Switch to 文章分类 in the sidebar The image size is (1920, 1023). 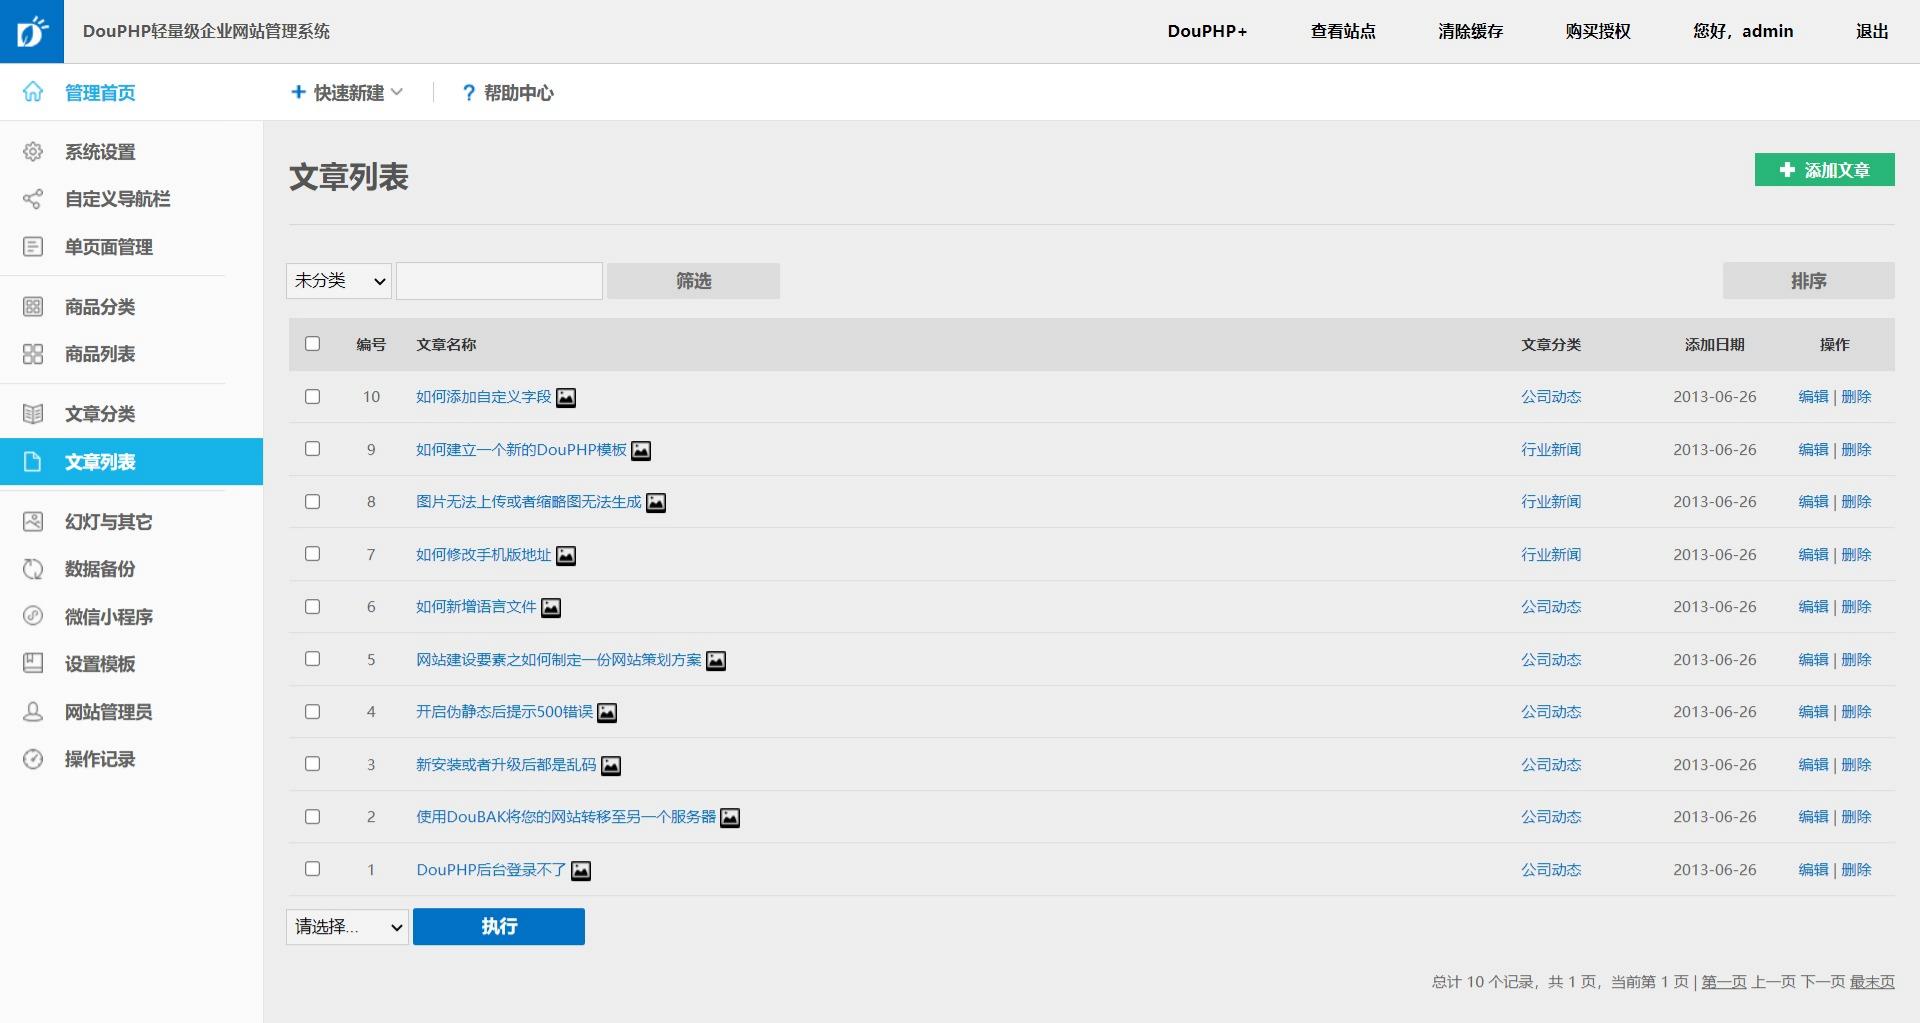[x=100, y=413]
